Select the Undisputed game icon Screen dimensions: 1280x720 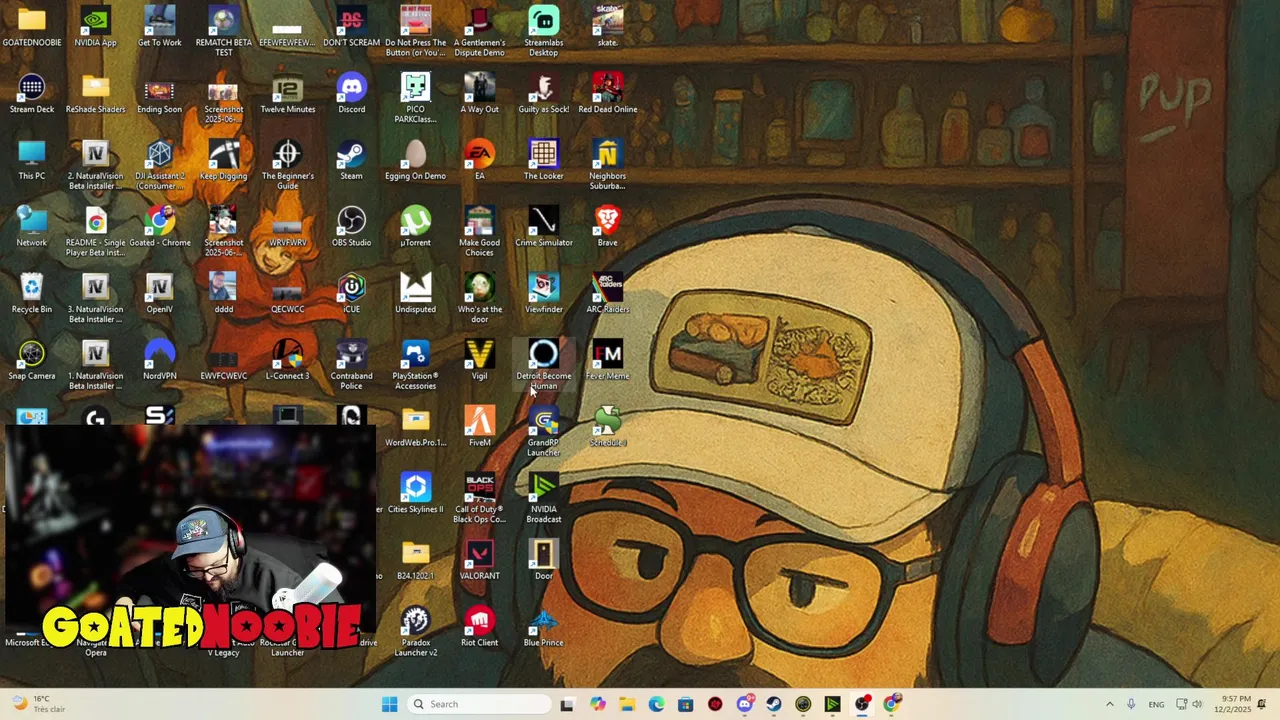tap(415, 294)
